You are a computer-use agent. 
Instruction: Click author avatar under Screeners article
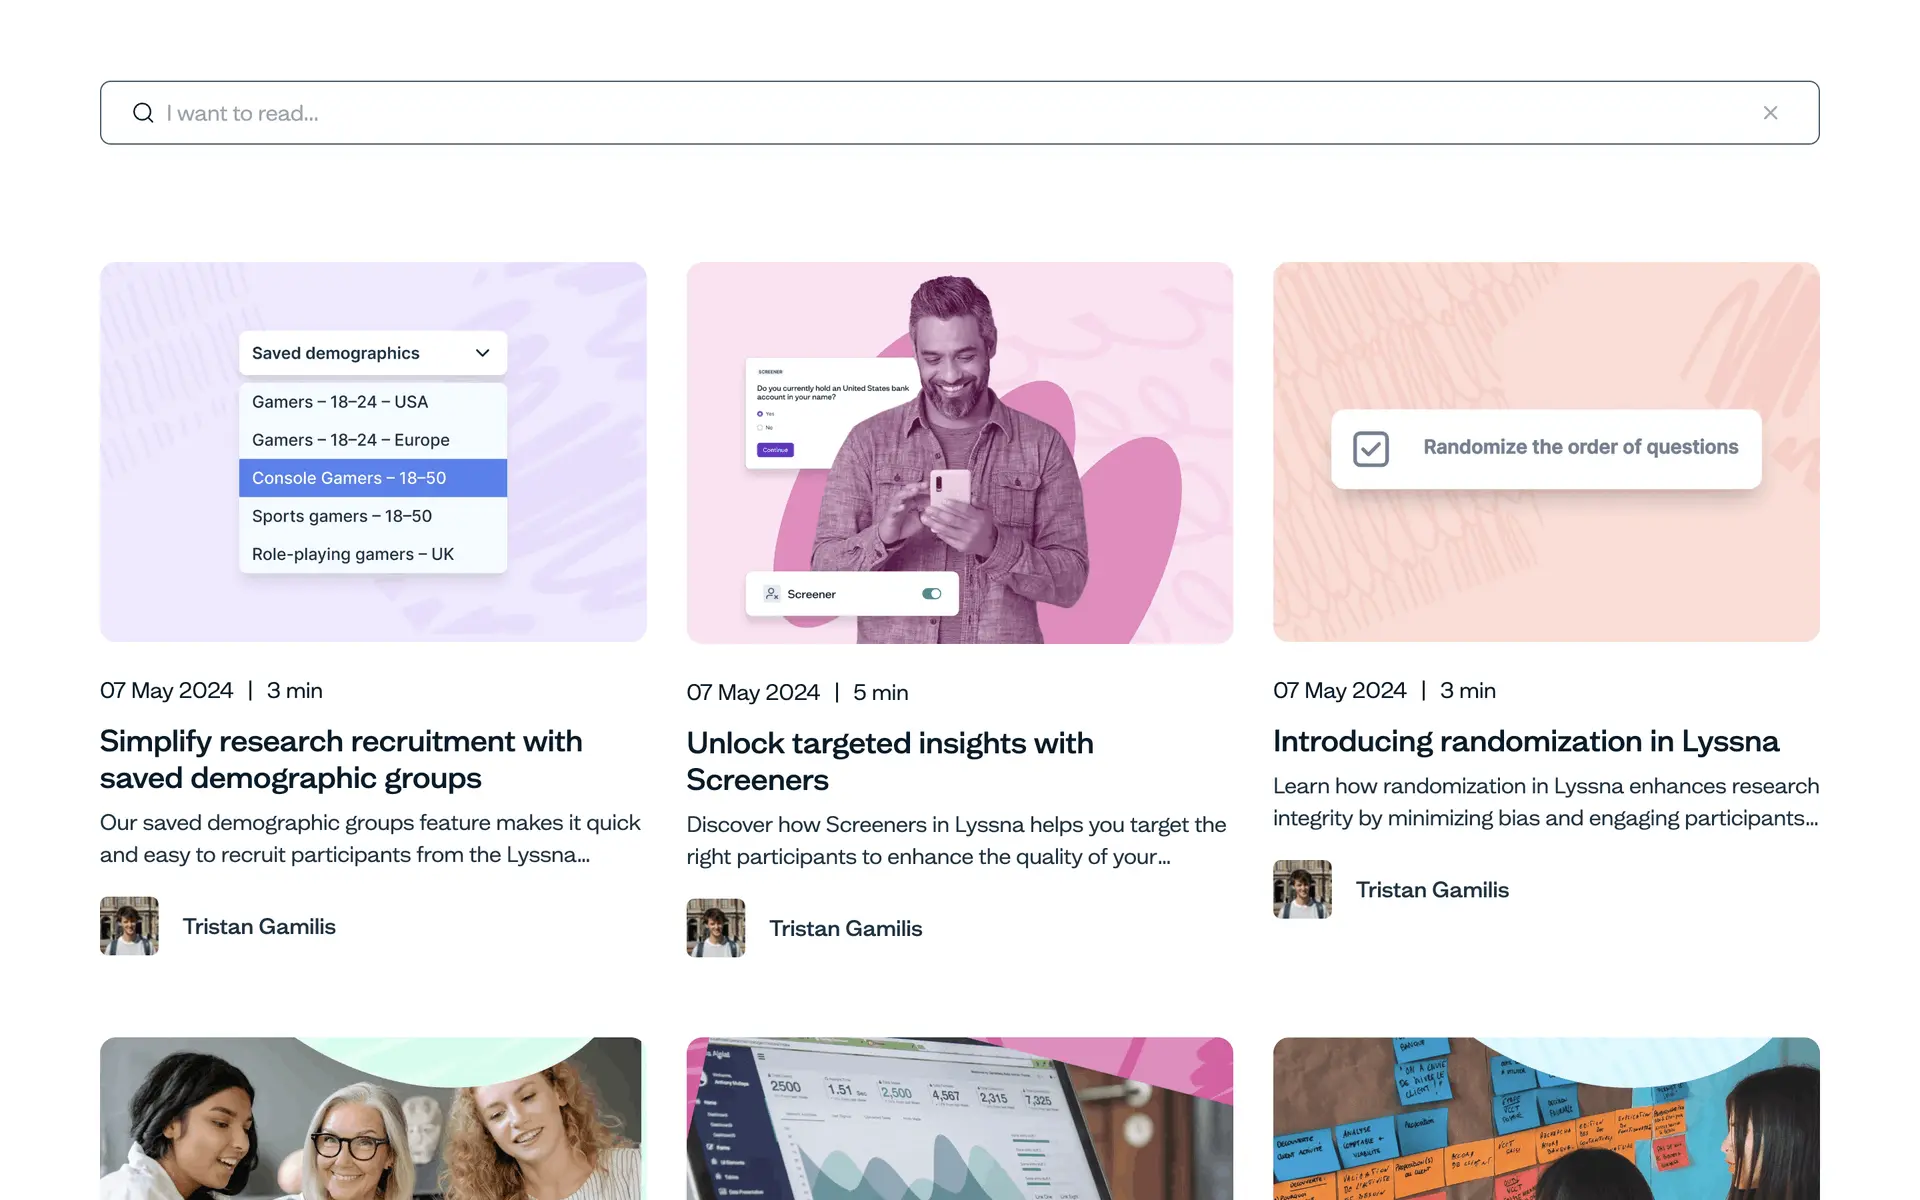click(715, 928)
